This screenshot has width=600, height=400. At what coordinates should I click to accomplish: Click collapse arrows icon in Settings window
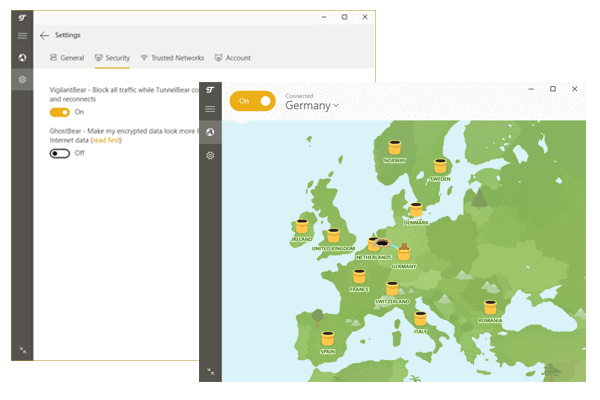pyautogui.click(x=23, y=350)
